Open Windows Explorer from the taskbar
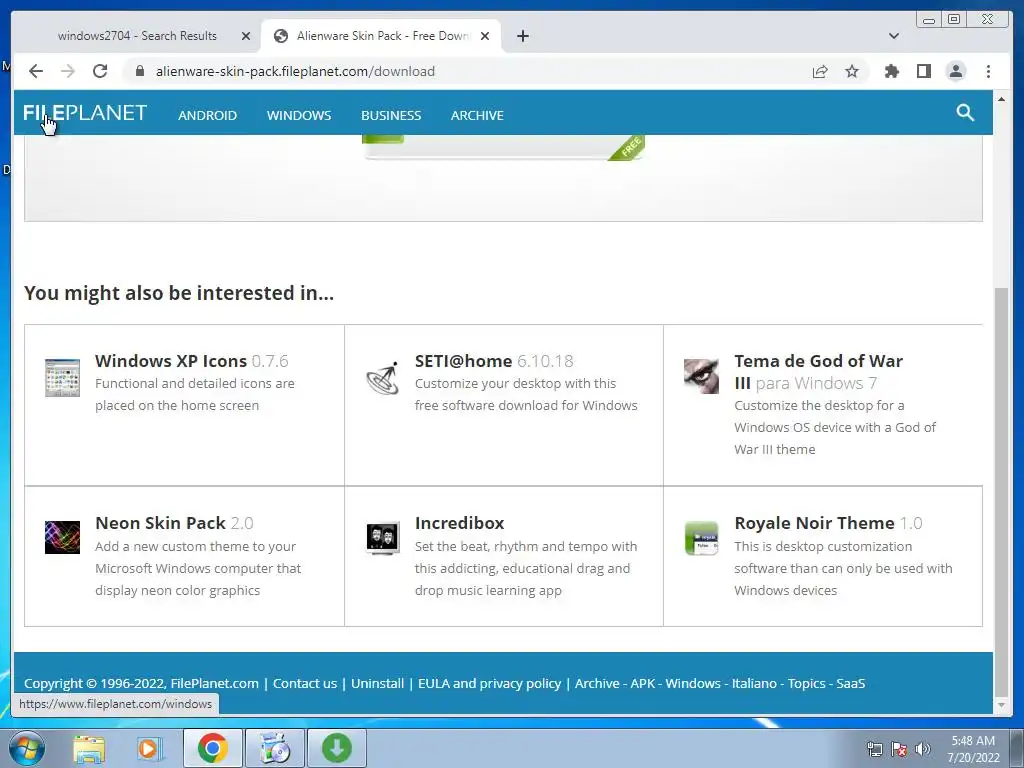Screen dimensions: 1024x768 (x=89, y=748)
